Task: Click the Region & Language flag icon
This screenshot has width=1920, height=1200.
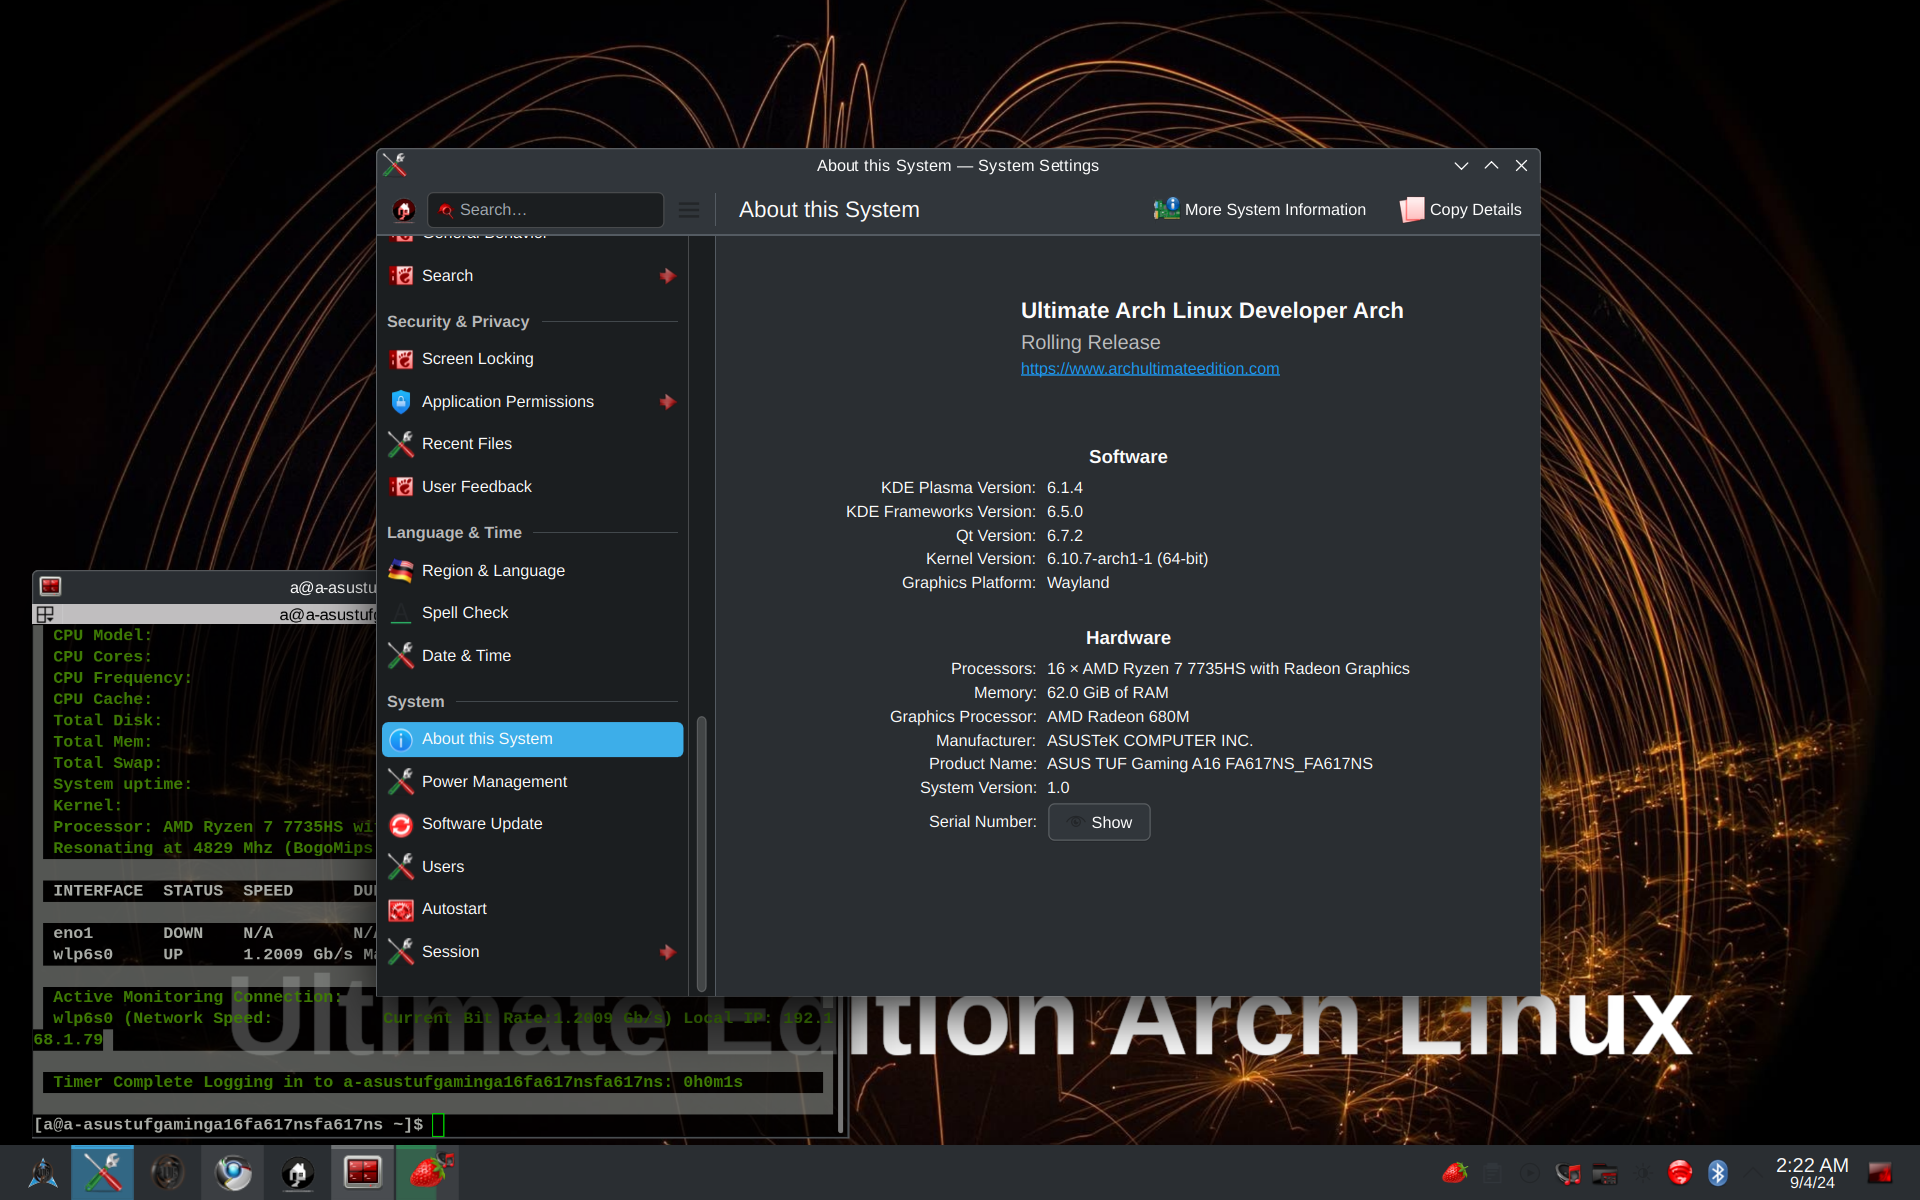Action: pyautogui.click(x=401, y=571)
